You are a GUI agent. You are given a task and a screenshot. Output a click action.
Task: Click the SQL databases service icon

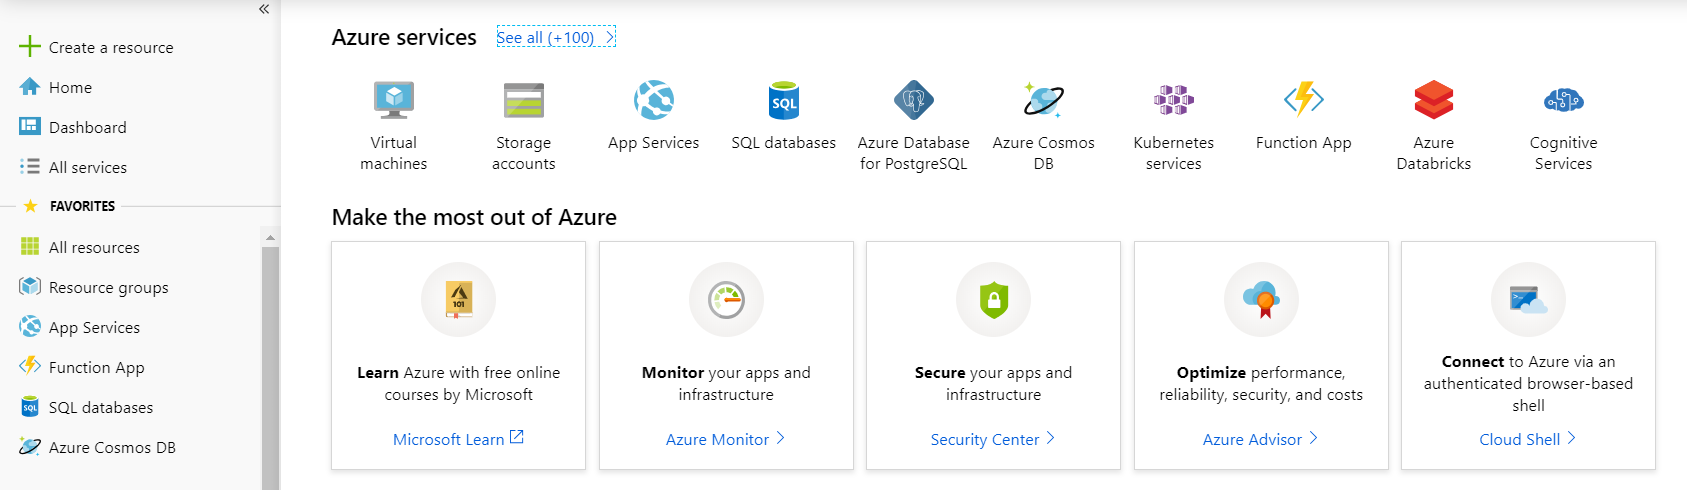tap(784, 101)
